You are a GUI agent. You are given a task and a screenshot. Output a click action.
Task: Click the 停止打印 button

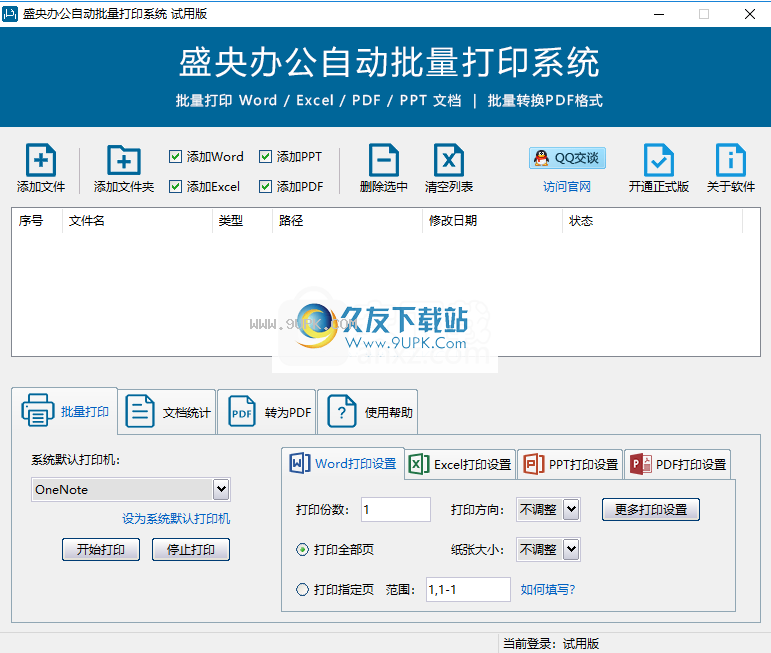191,549
